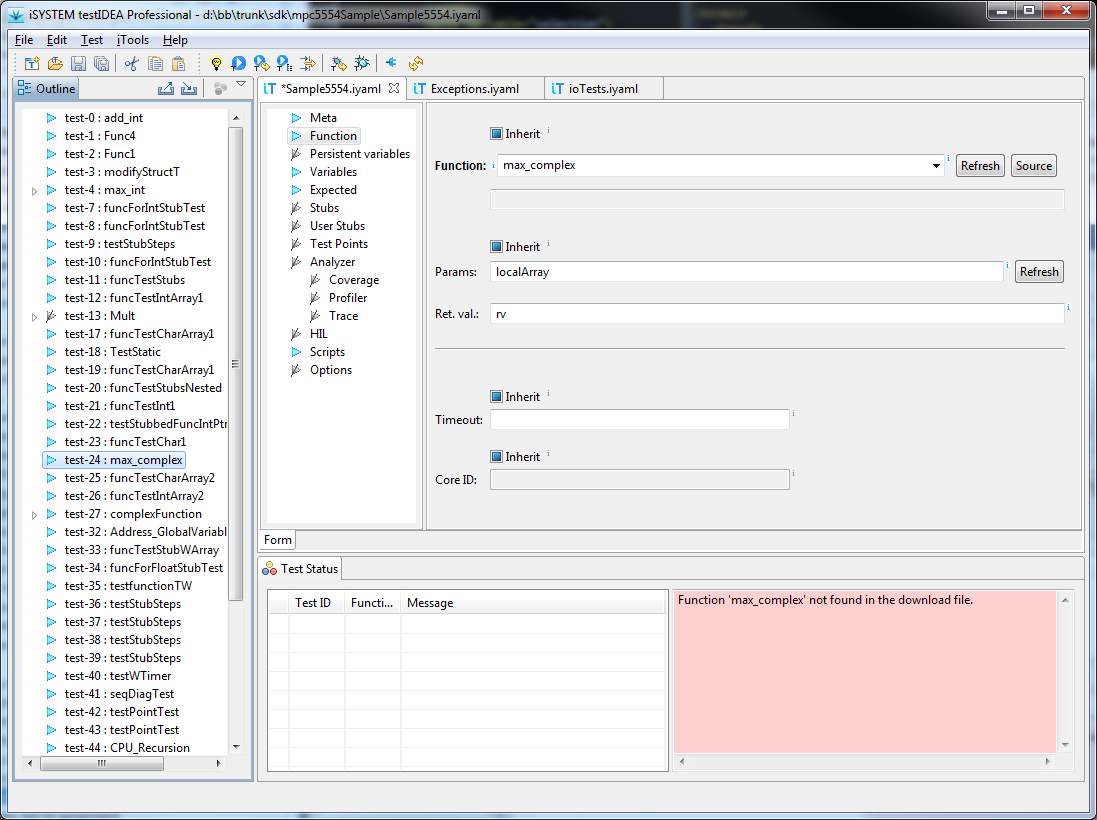Select the Test Points section
The width and height of the screenshot is (1097, 820).
point(339,244)
